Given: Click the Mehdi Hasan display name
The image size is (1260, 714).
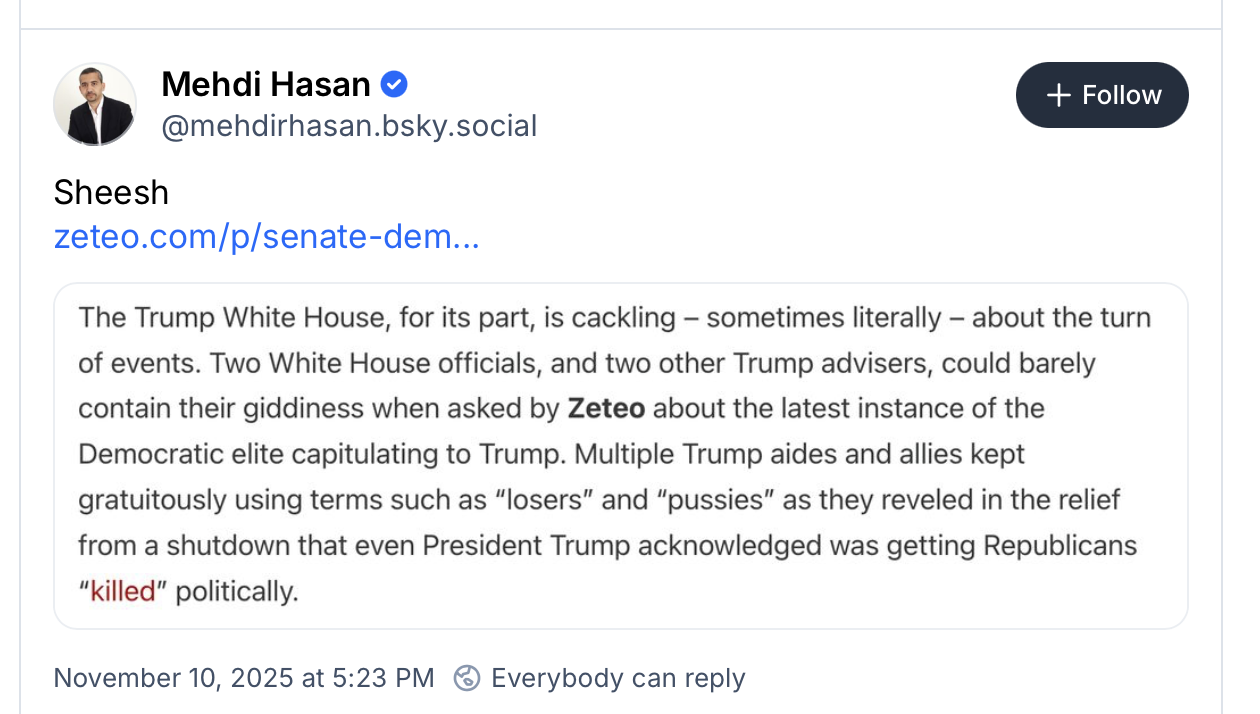Looking at the screenshot, I should click(x=266, y=84).
